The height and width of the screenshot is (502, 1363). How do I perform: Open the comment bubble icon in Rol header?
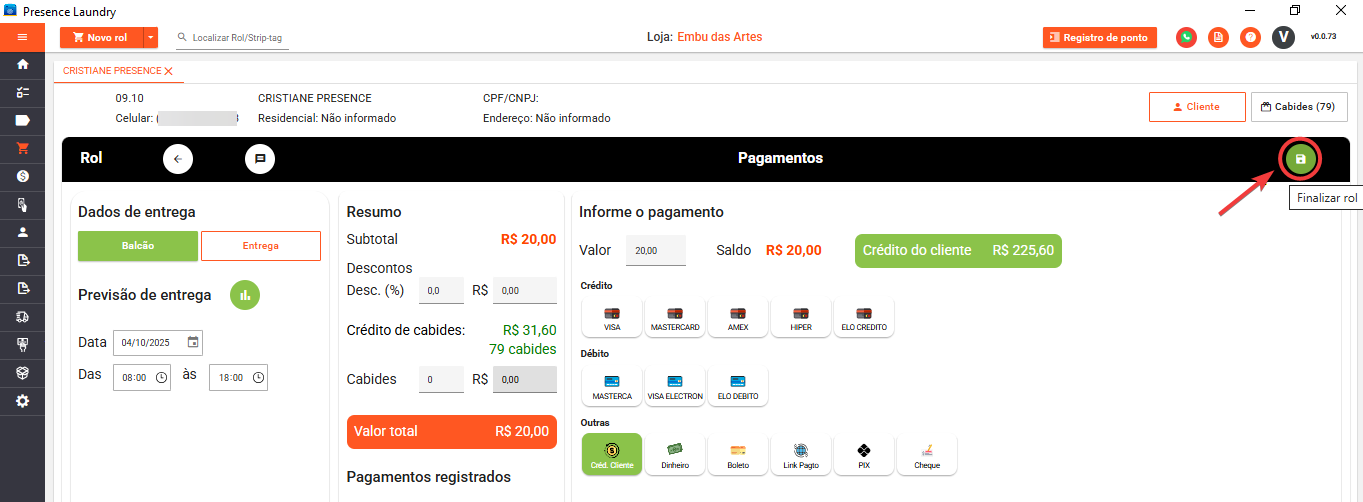(260, 159)
